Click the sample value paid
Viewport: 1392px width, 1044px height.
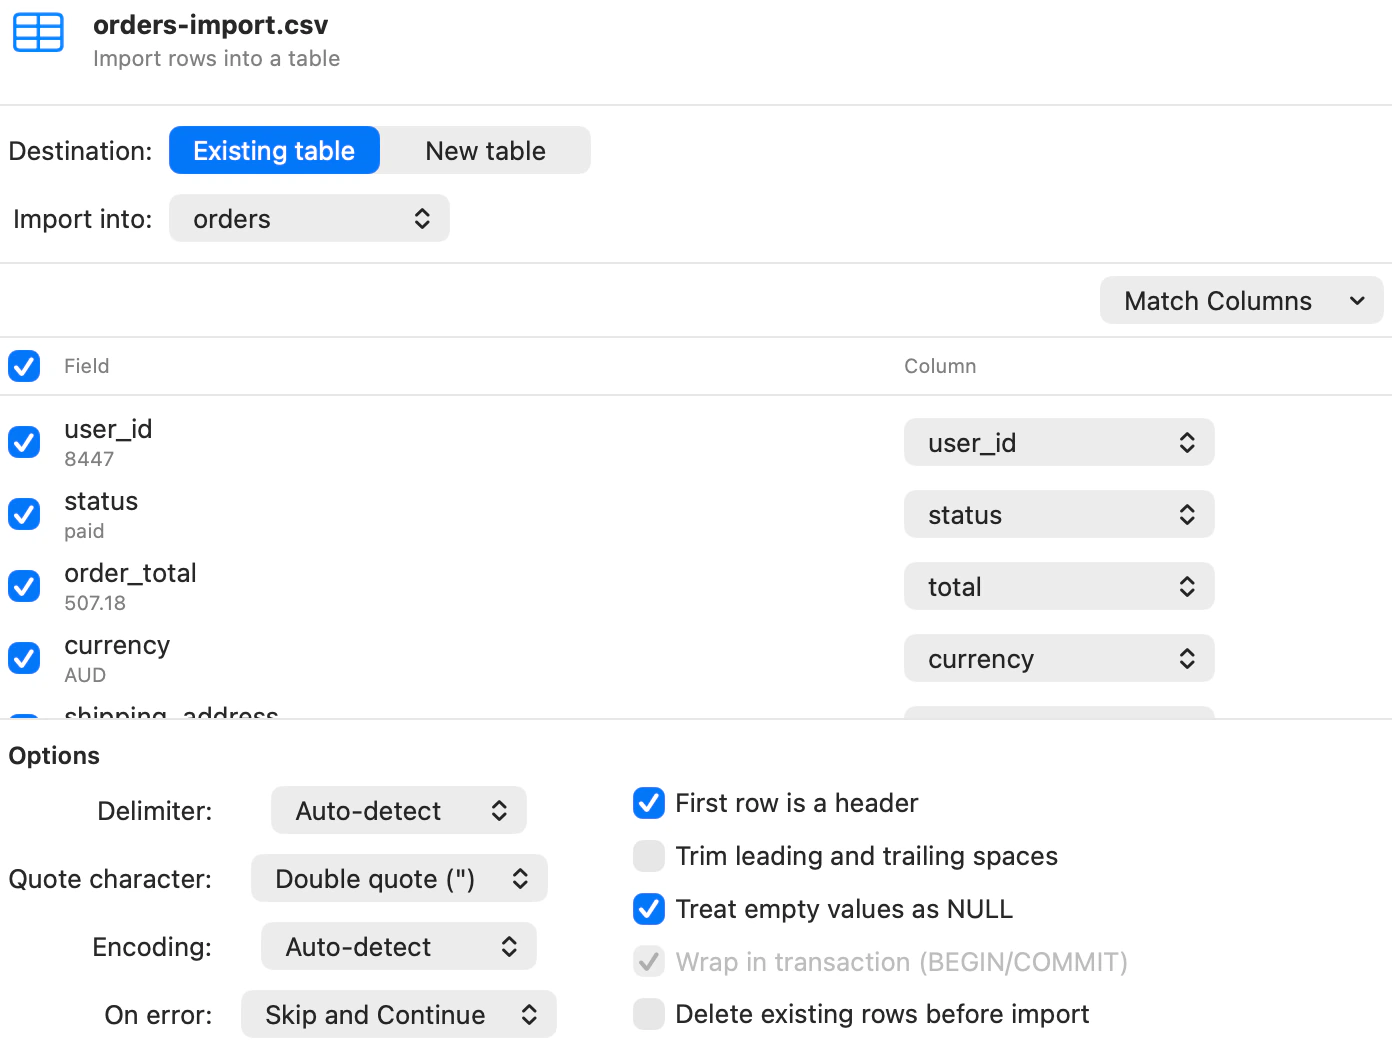84,531
